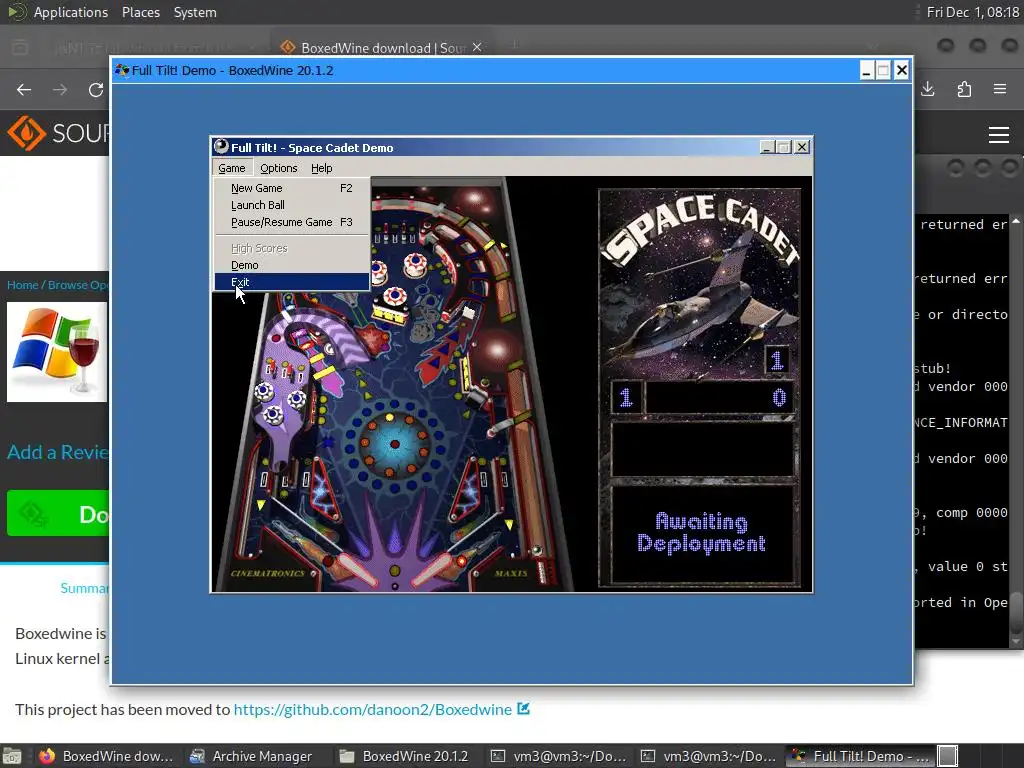Image resolution: width=1024 pixels, height=768 pixels.
Task: Open the System menu
Action: click(x=195, y=12)
